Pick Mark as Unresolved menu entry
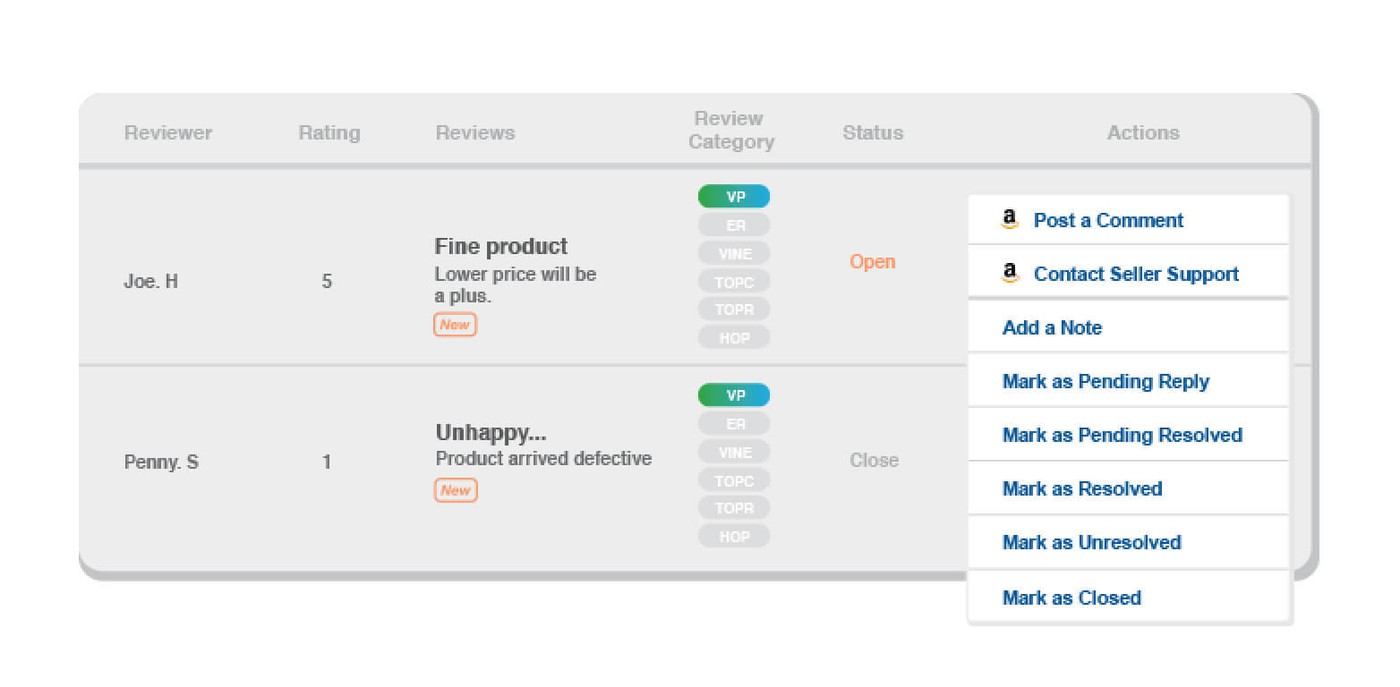The width and height of the screenshot is (1400, 687). click(x=1091, y=543)
